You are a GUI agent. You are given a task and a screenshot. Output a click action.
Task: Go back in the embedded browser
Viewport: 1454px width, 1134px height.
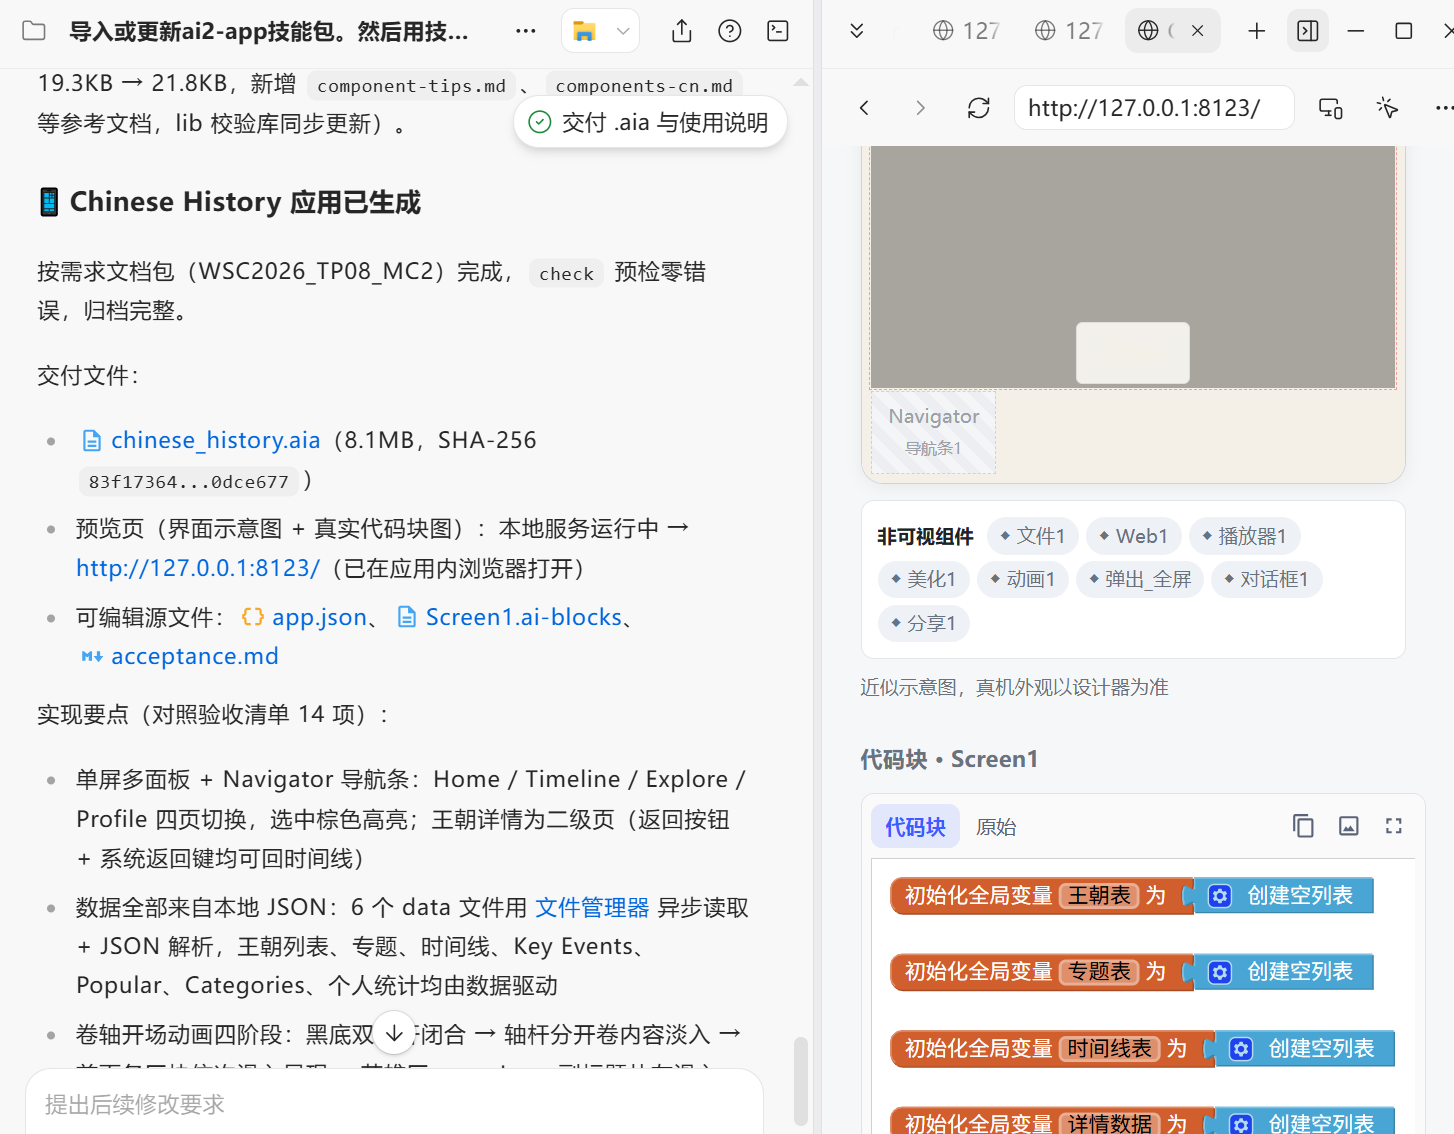865,107
